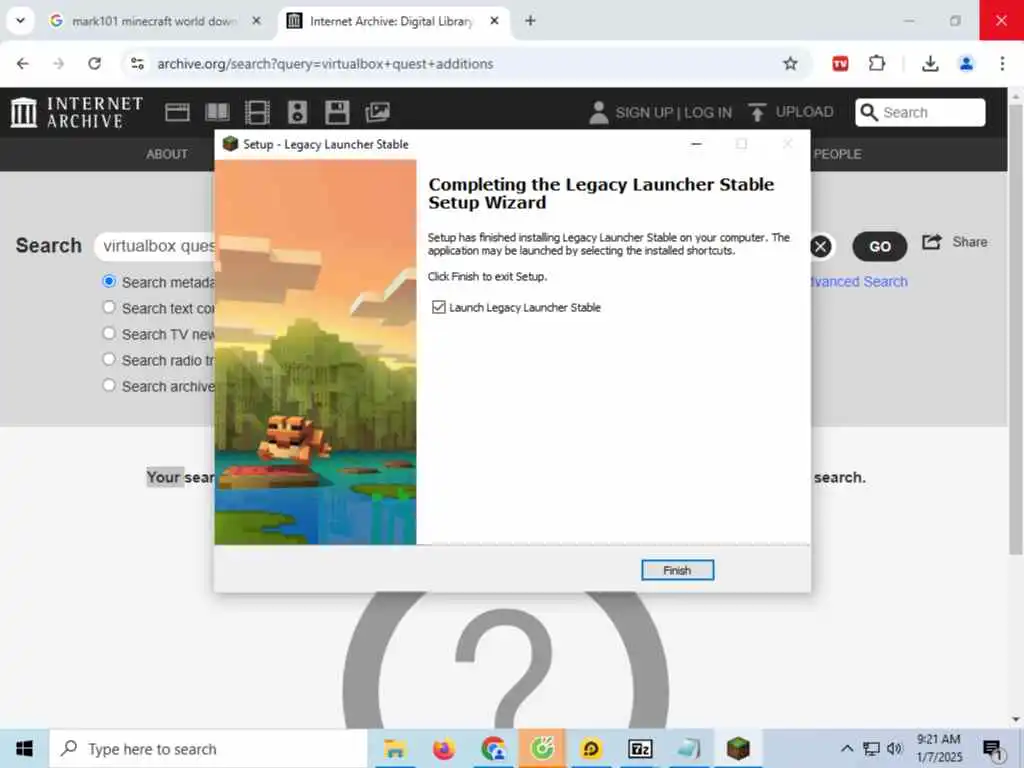The width and height of the screenshot is (1024, 768).
Task: Open the Windows Start menu
Action: (24, 748)
